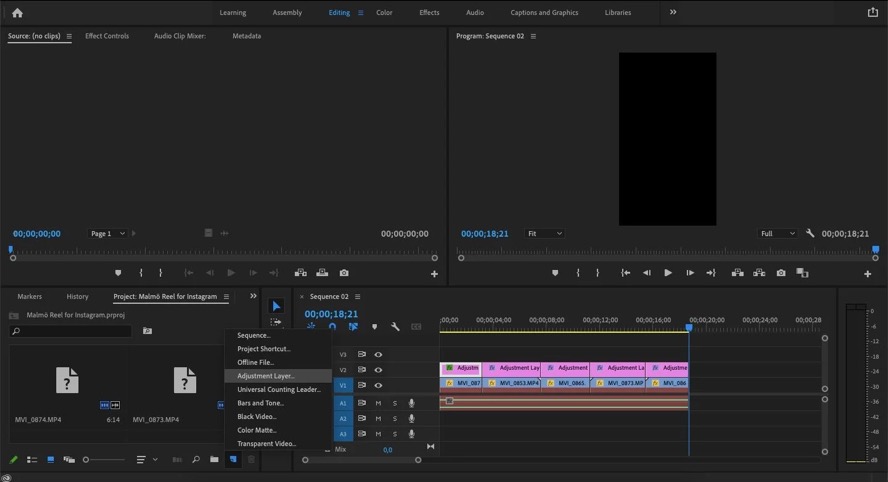Image resolution: width=888 pixels, height=482 pixels.
Task: Choose Sequence from the New Item menu
Action: (278, 335)
